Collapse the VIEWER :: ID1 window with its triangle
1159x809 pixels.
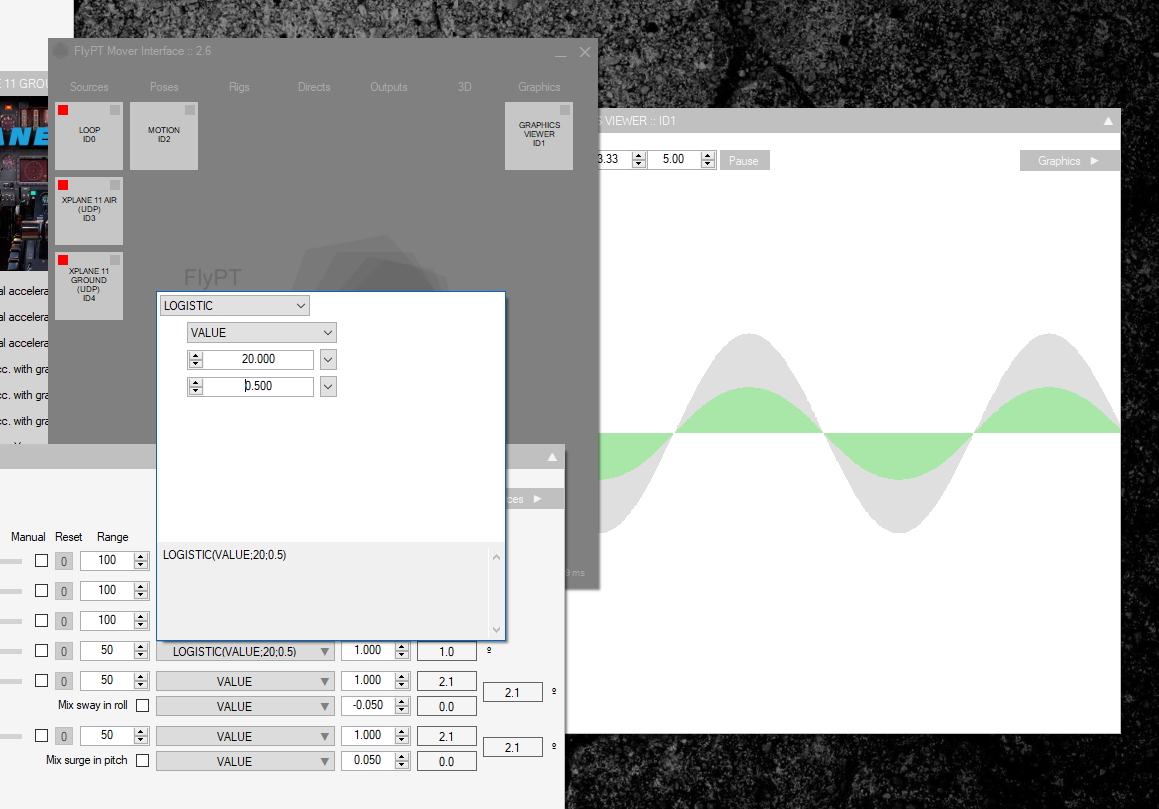pos(1108,121)
